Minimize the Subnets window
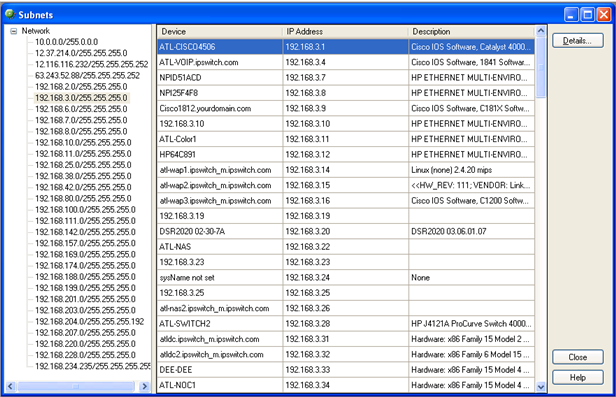 [x=571, y=15]
